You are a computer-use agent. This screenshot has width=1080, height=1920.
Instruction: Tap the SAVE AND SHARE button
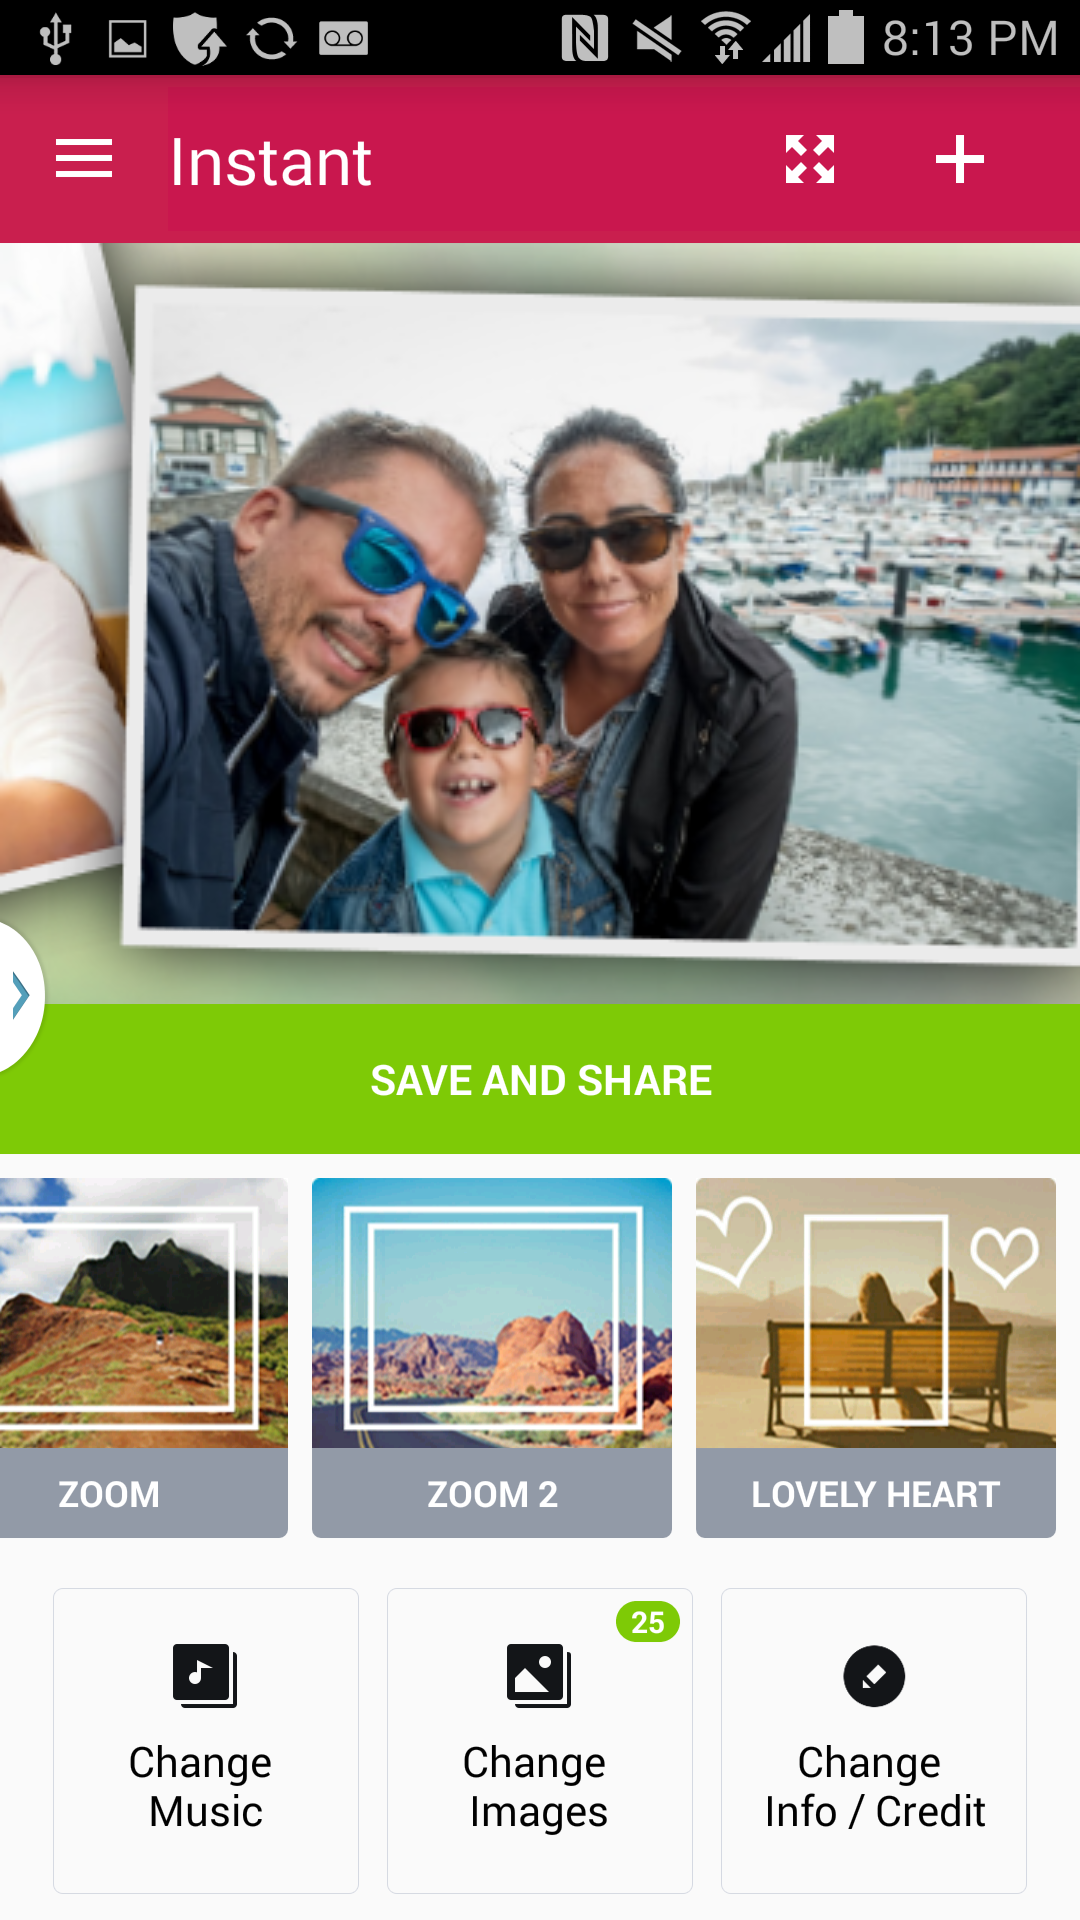[x=540, y=1079]
